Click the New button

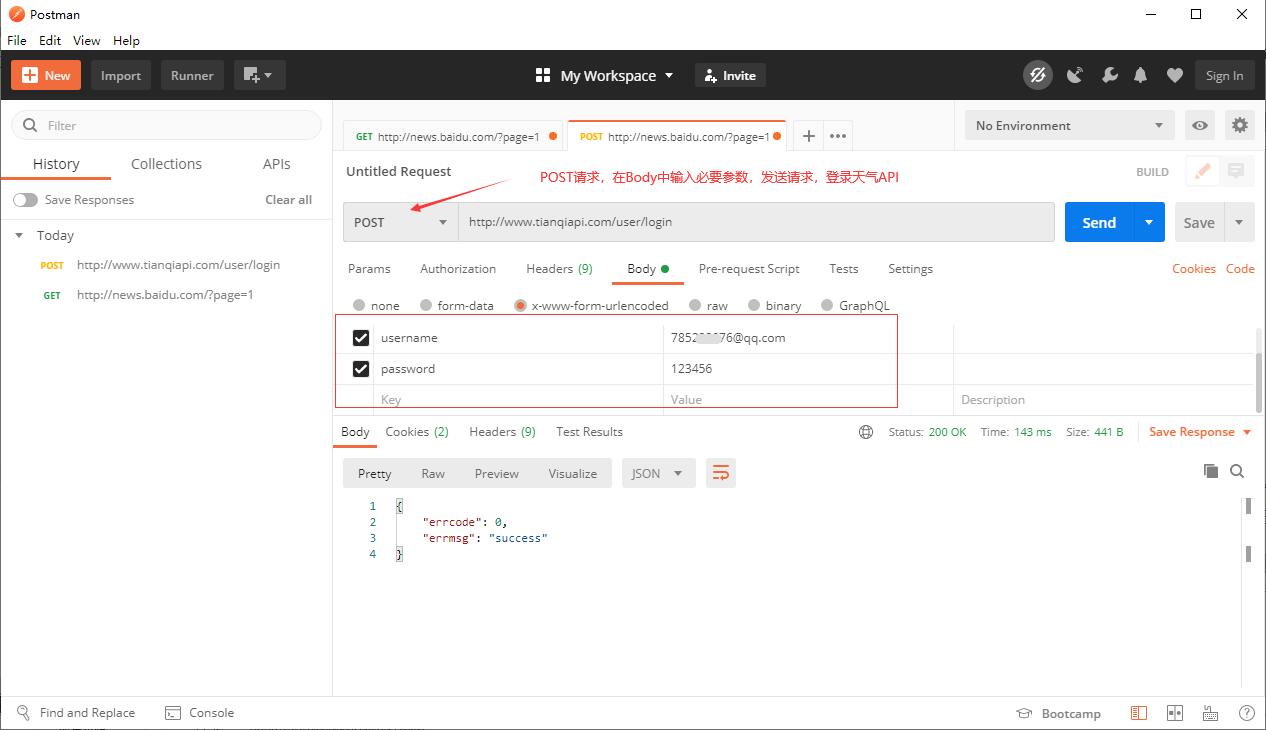click(47, 75)
